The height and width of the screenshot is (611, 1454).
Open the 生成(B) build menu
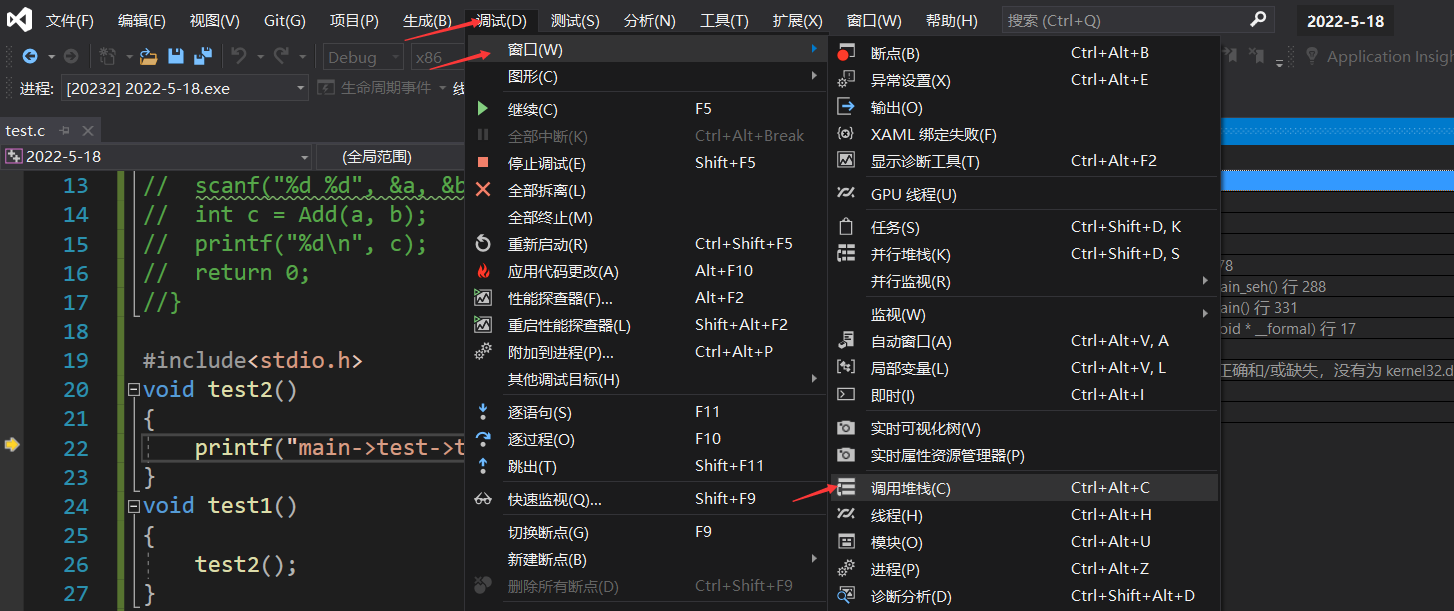(x=427, y=20)
